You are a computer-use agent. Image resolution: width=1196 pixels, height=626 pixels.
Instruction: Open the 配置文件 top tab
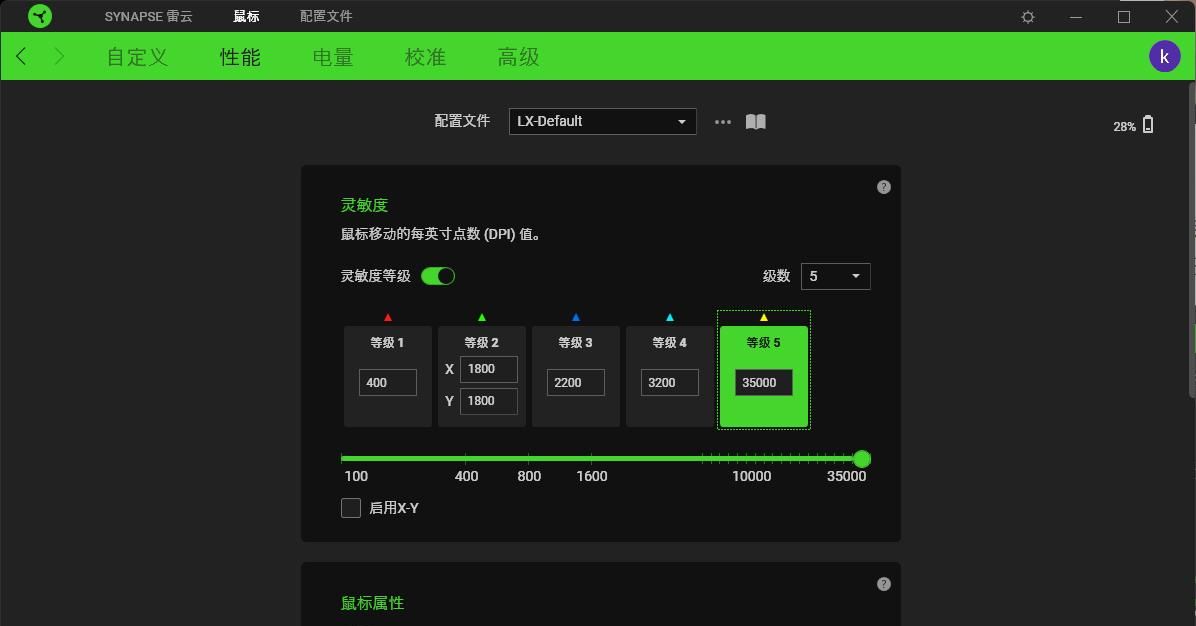(x=326, y=16)
